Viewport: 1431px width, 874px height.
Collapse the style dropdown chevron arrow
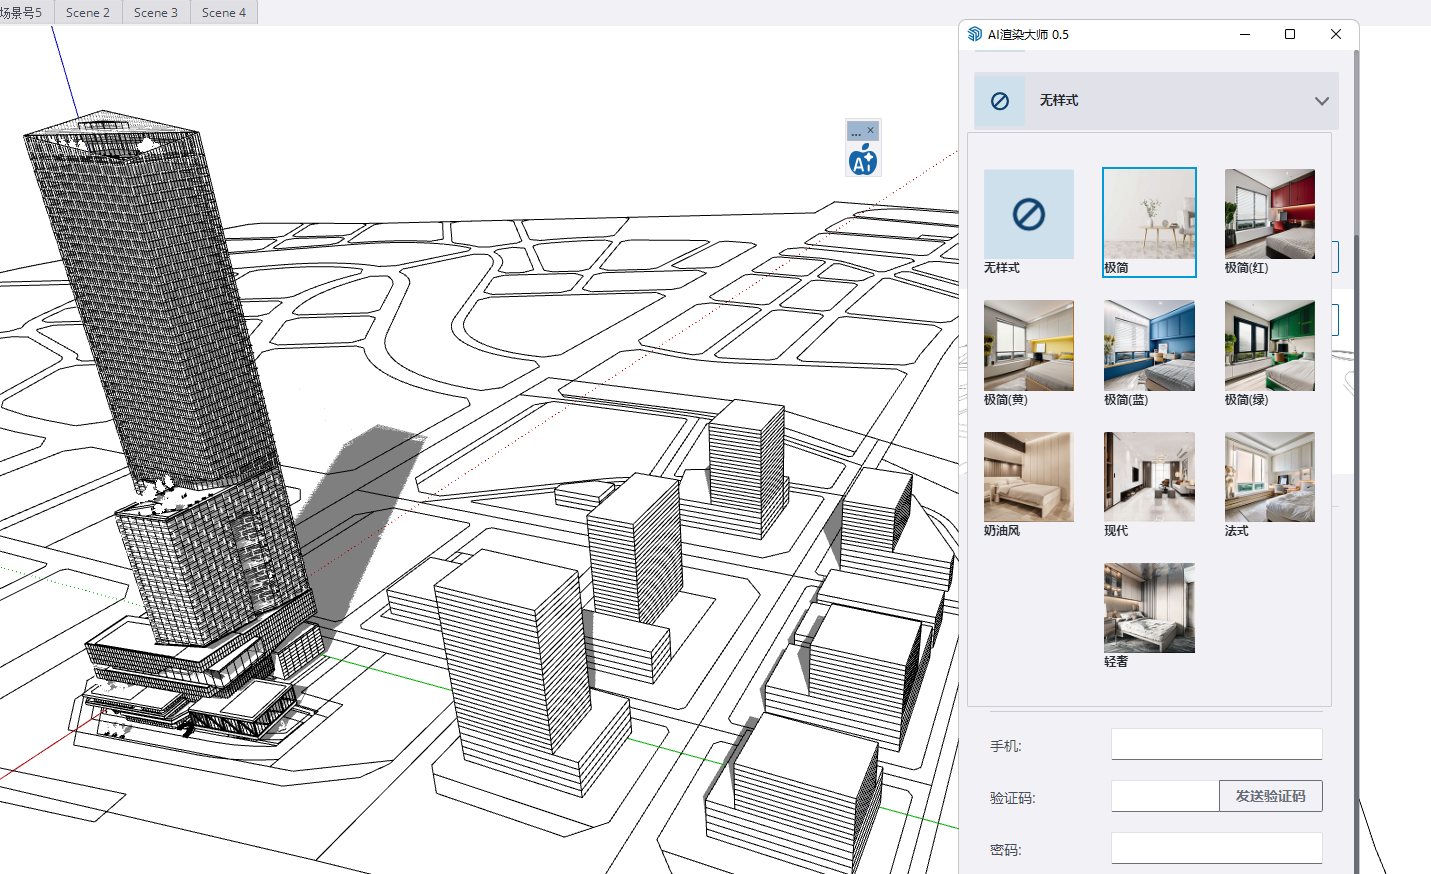click(1321, 101)
